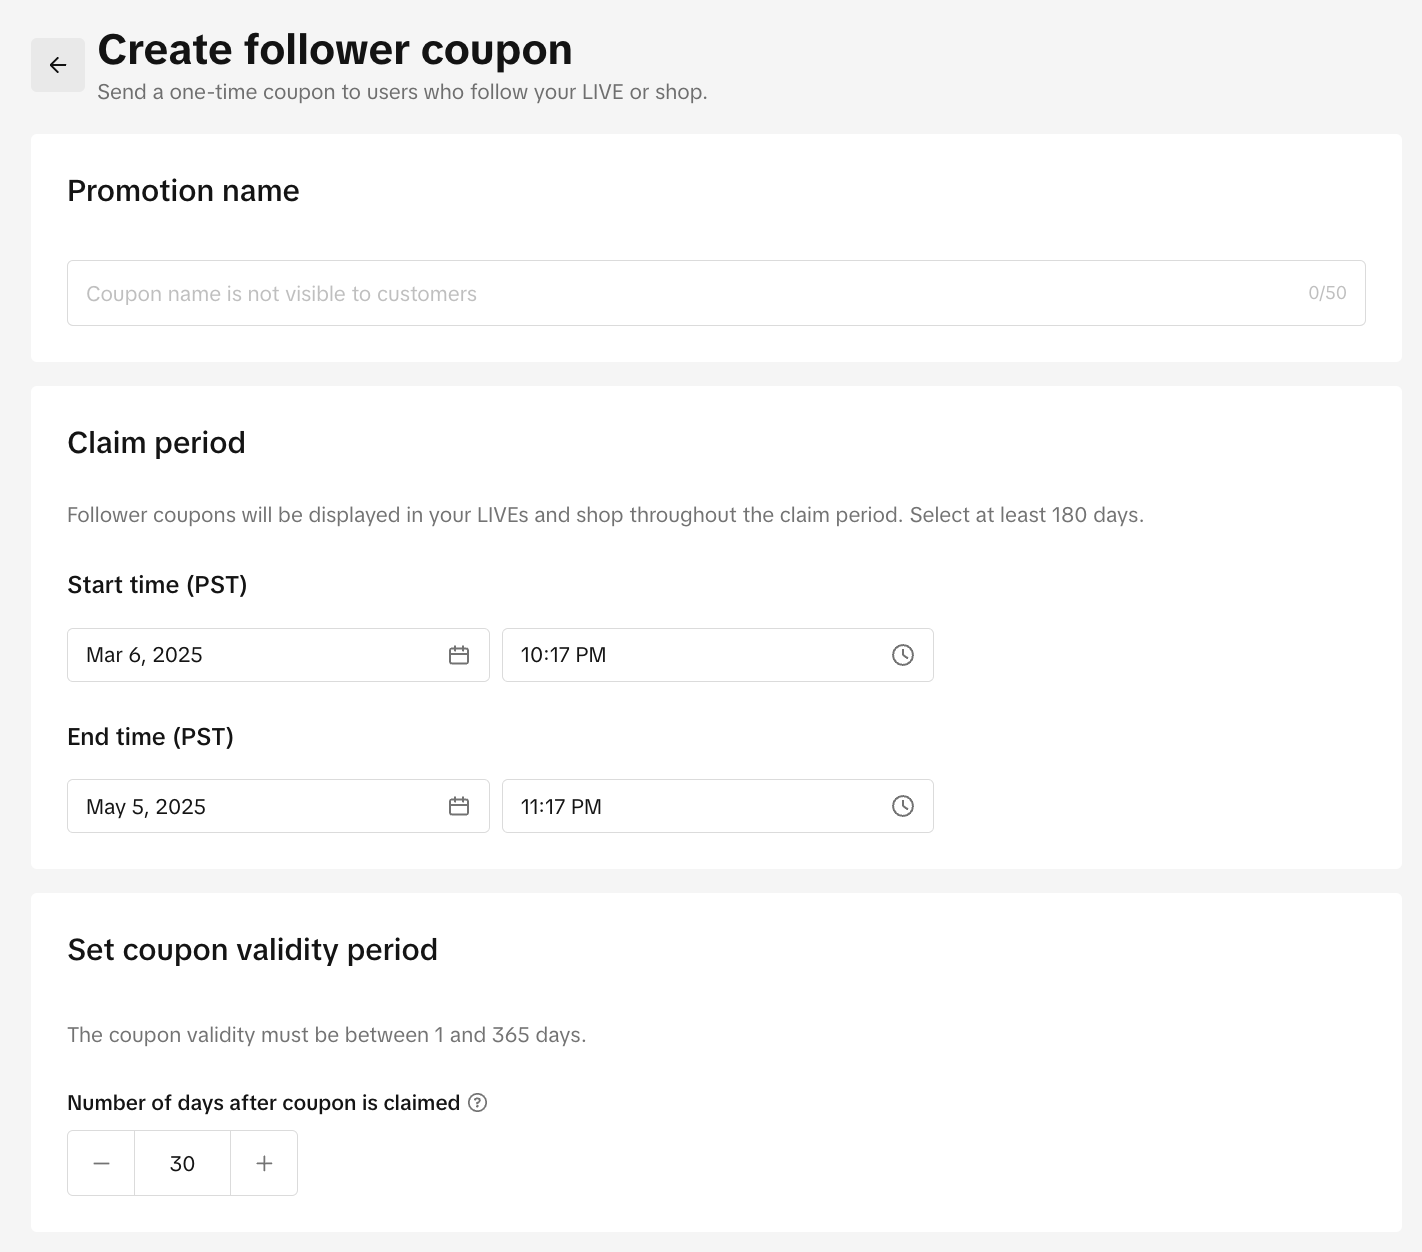
Task: Click the end time clock icon
Action: click(902, 806)
